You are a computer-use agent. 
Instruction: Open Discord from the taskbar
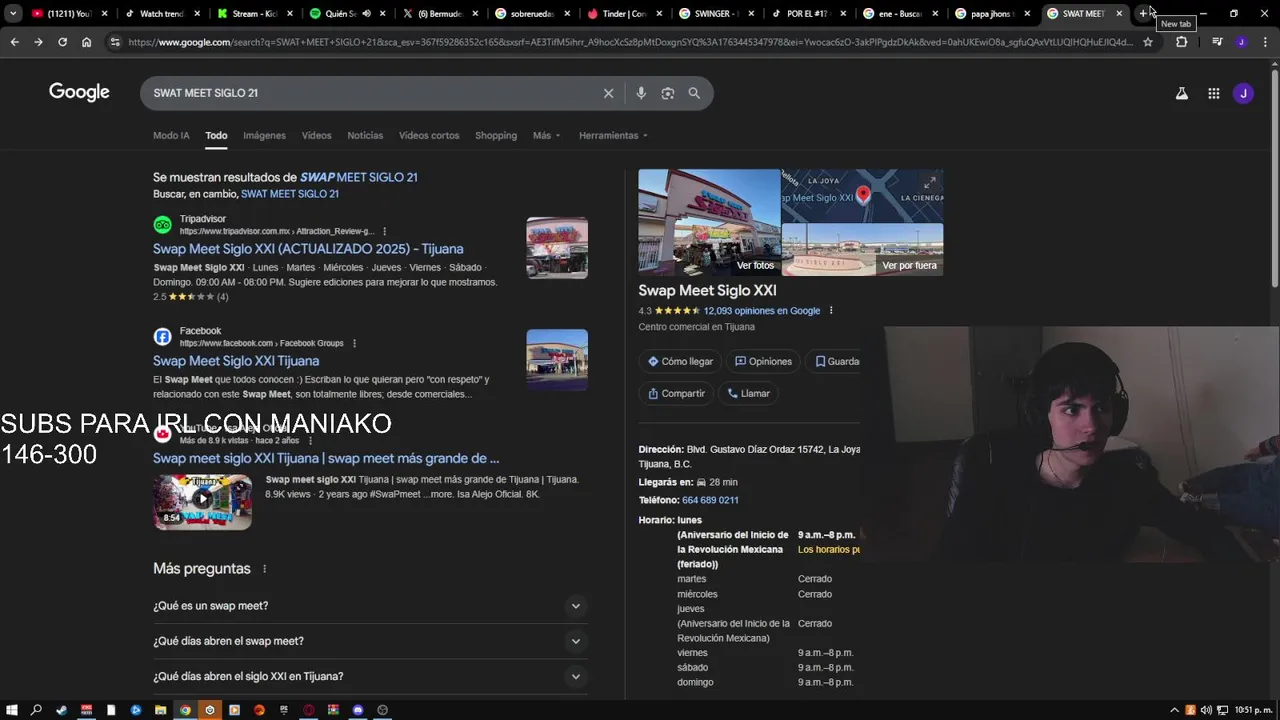coord(358,710)
